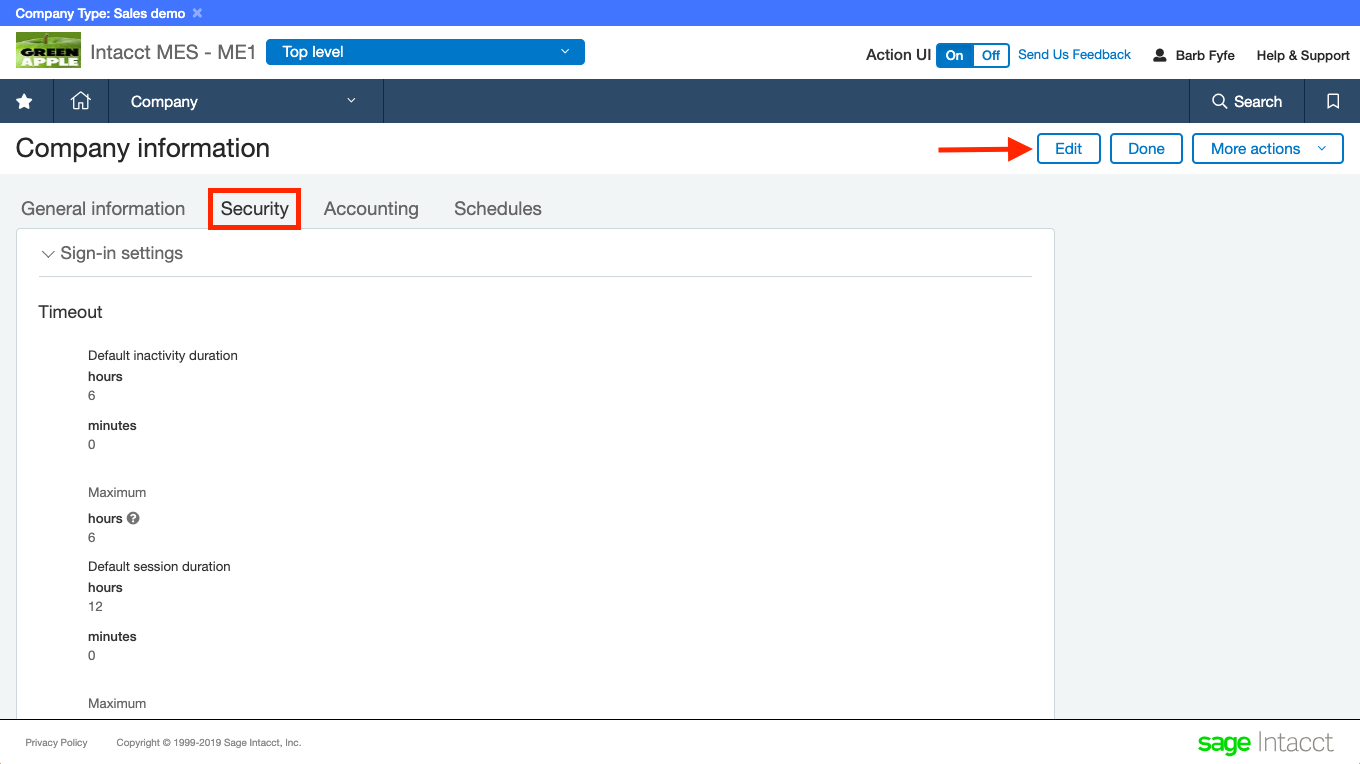Open the Top level entity dropdown

click(425, 52)
